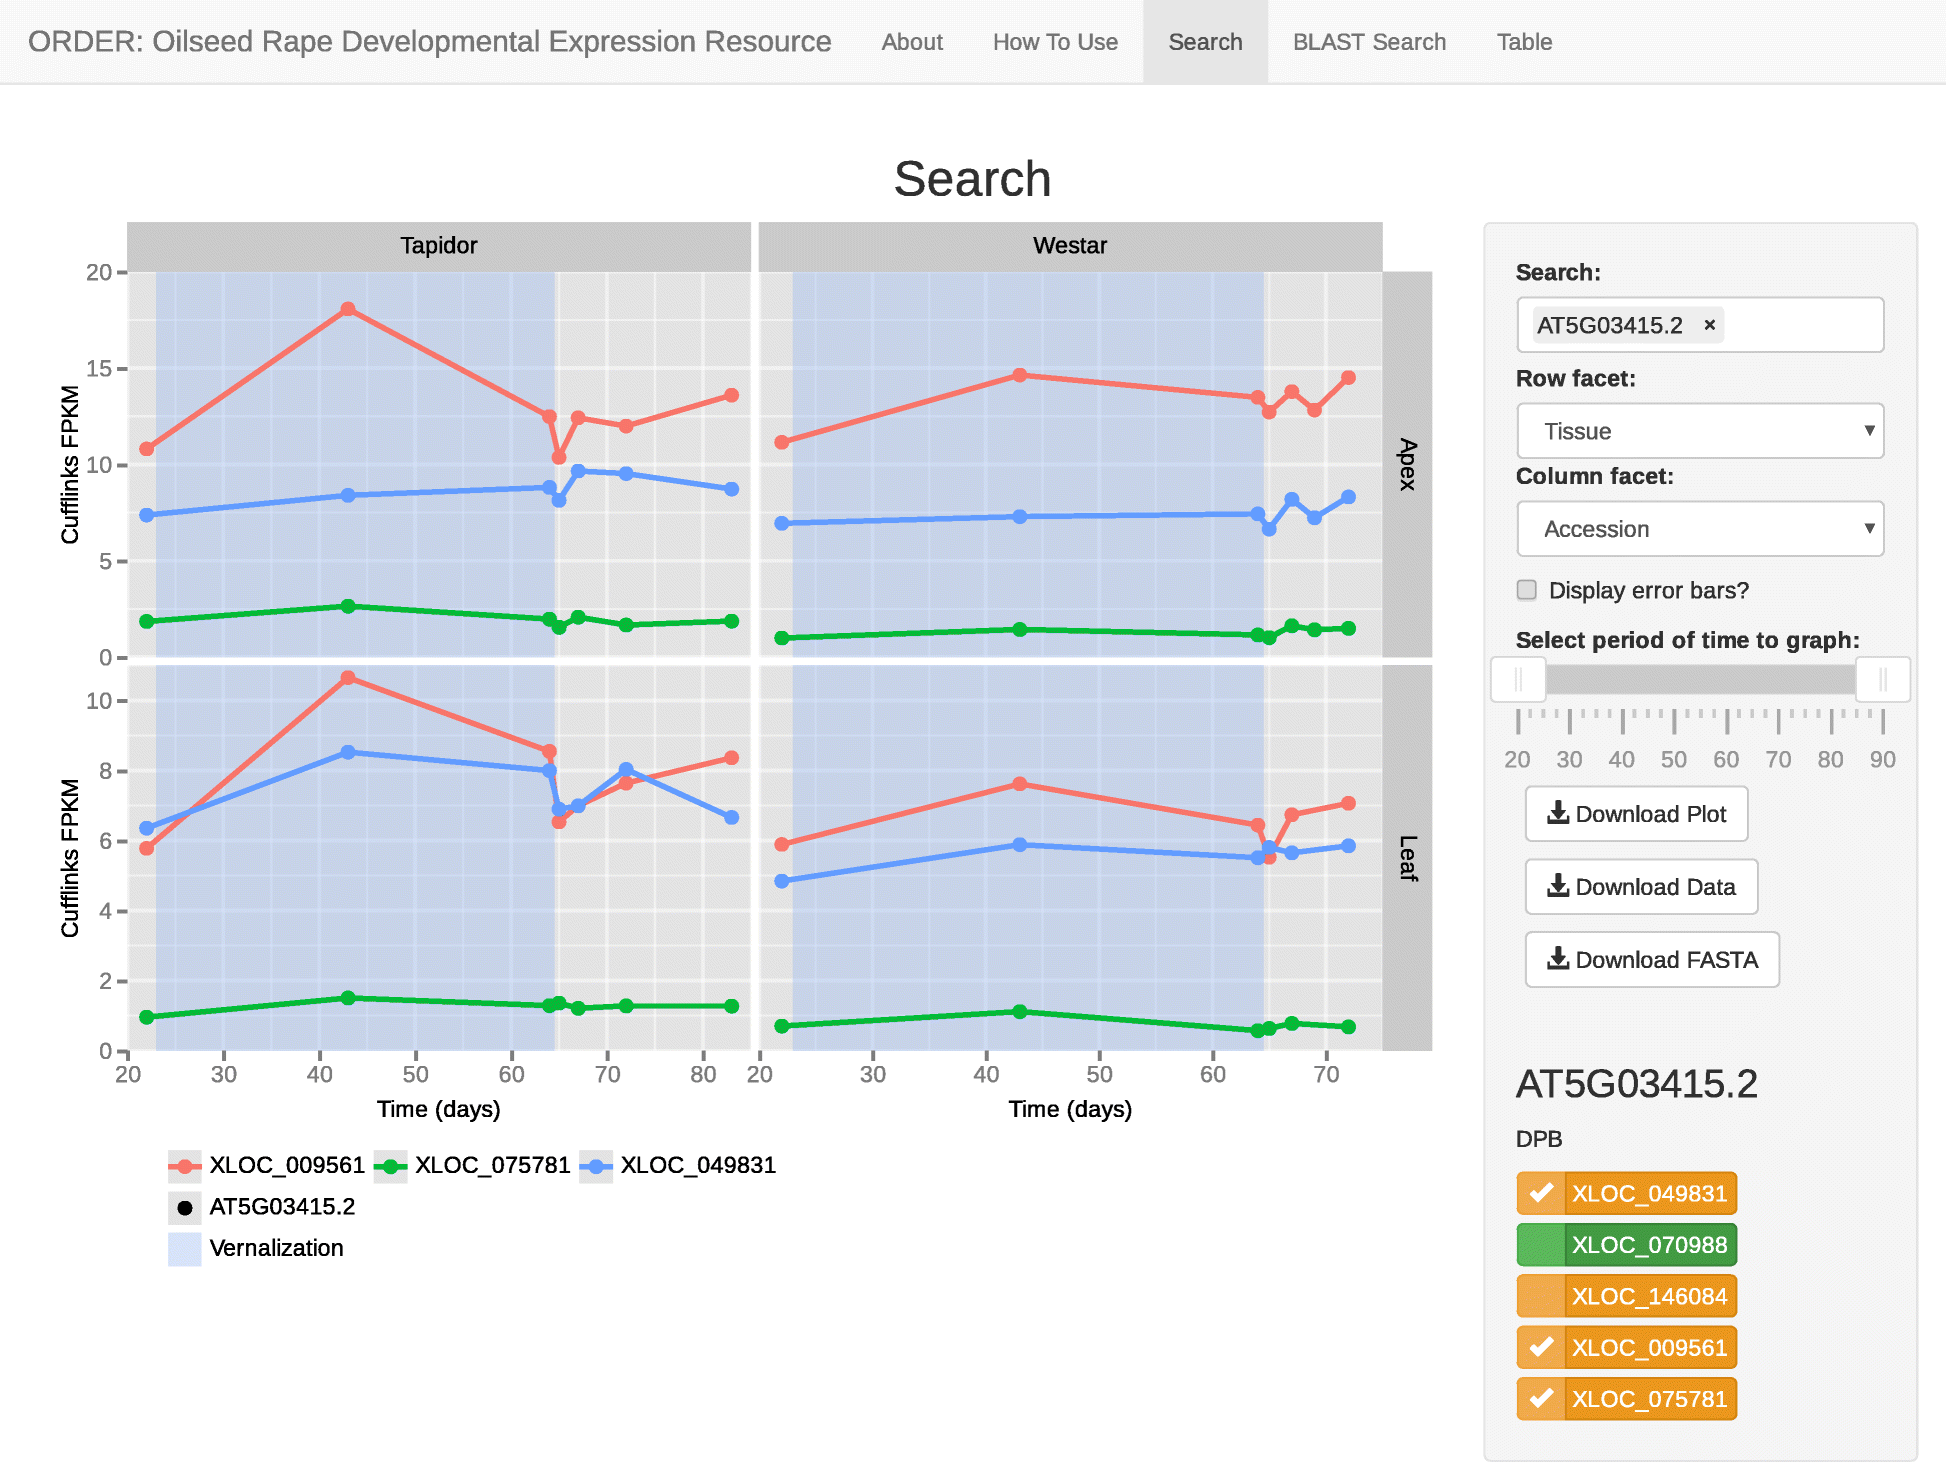
Task: Click the XLOC_049831 blue legend swatch
Action: point(596,1166)
